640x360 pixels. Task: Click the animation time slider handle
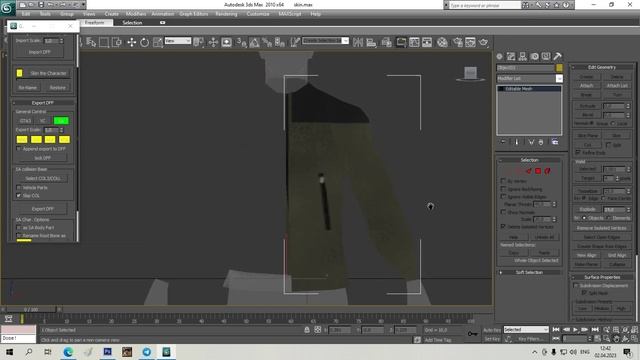31,310
